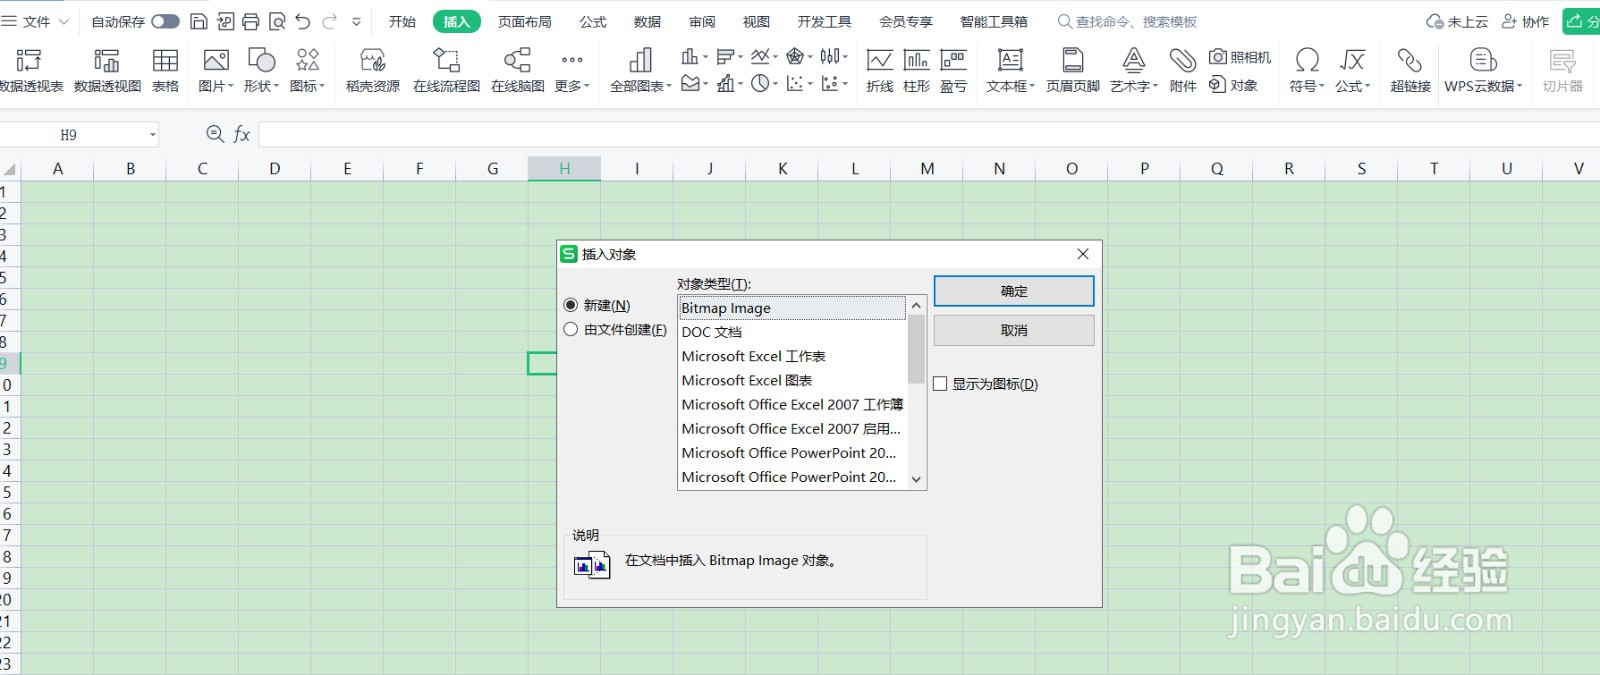
Task: Click the object list scroll down arrow
Action: (916, 480)
